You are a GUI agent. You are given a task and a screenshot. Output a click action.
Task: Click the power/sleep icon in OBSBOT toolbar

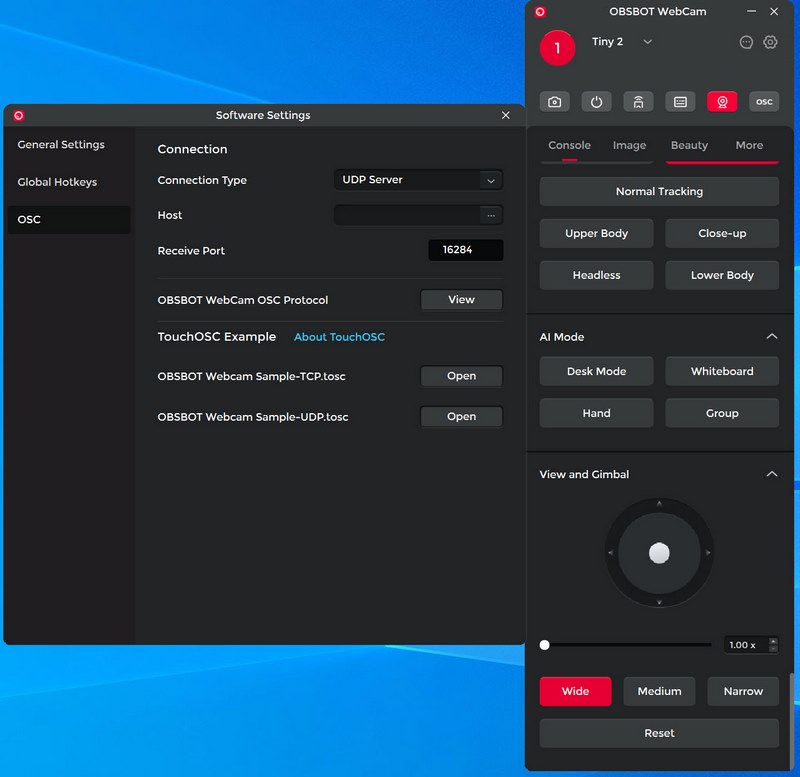596,102
